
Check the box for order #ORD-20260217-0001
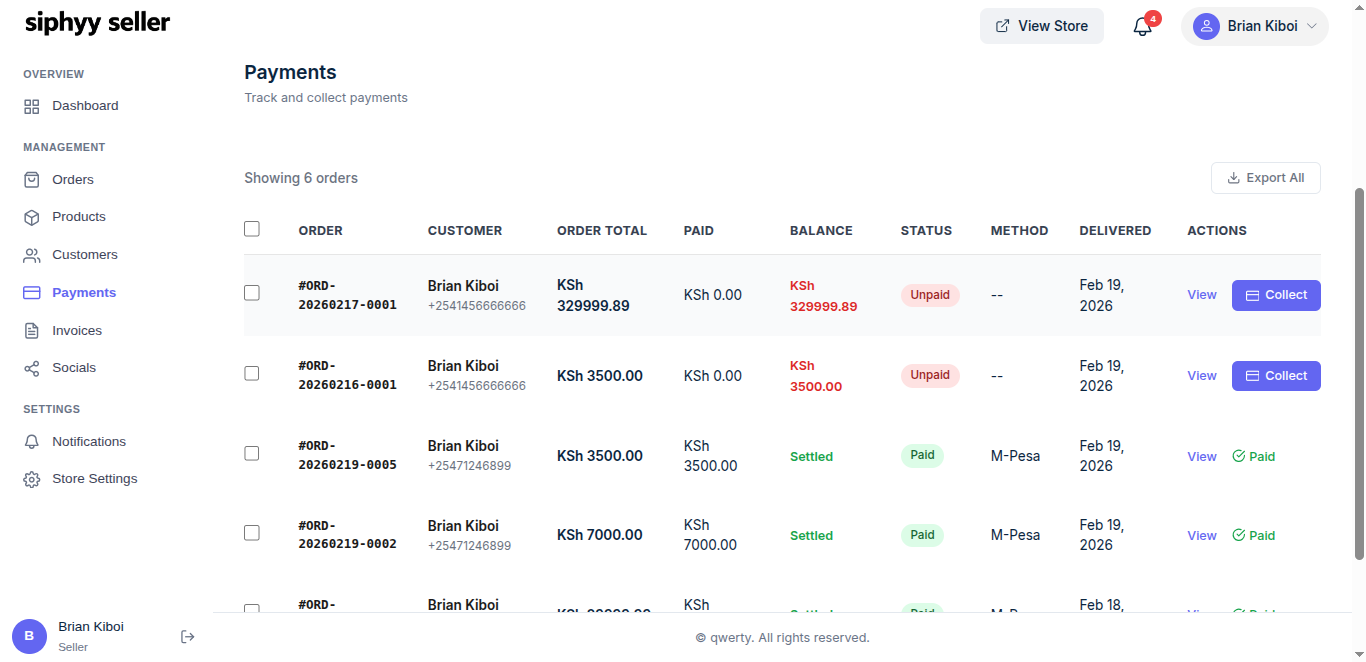(252, 293)
